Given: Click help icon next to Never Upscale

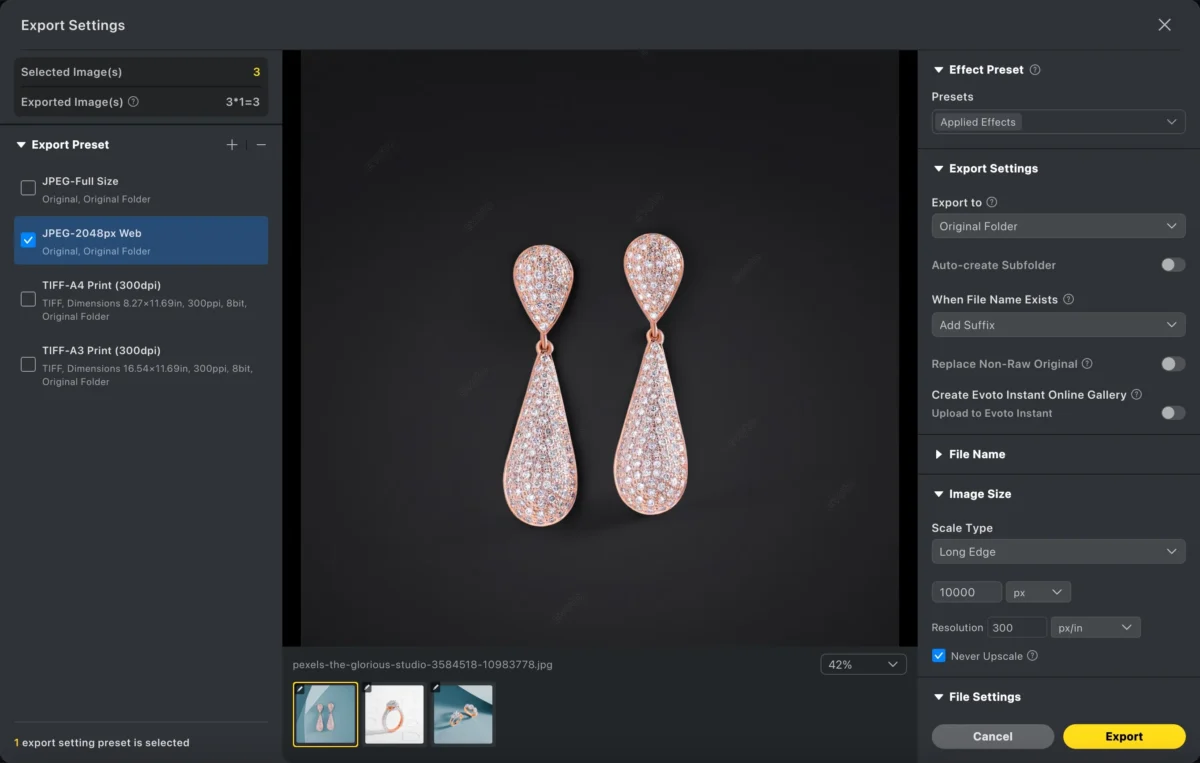Looking at the screenshot, I should tap(1032, 656).
